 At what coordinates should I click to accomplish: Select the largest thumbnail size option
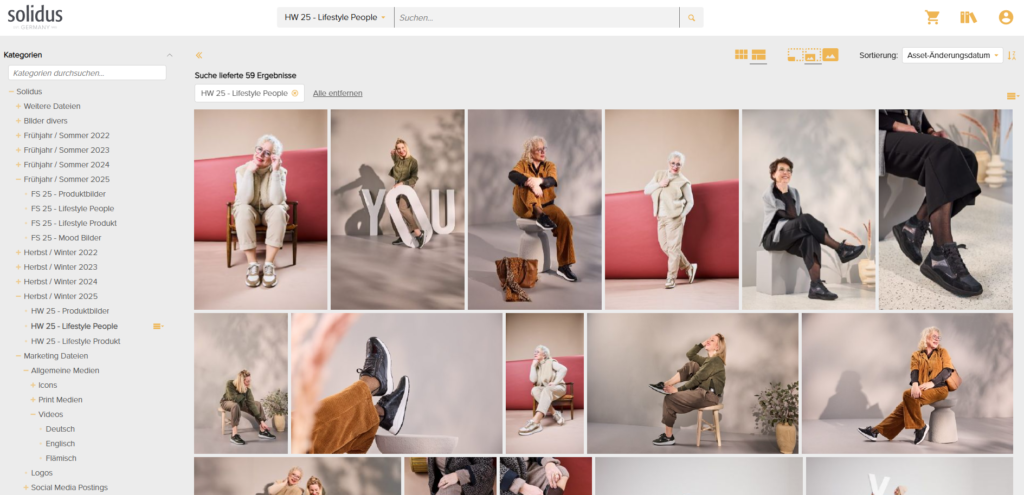[830, 55]
